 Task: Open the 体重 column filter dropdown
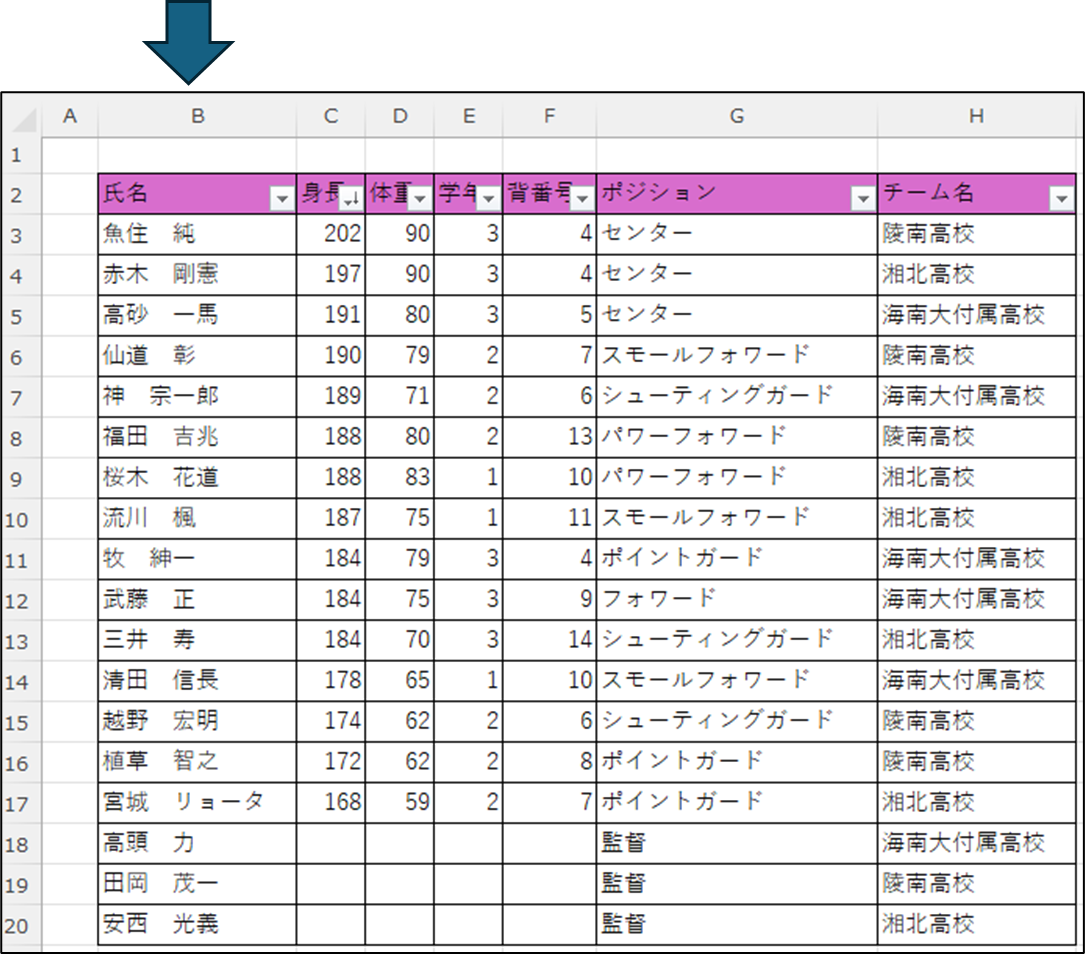(x=420, y=200)
